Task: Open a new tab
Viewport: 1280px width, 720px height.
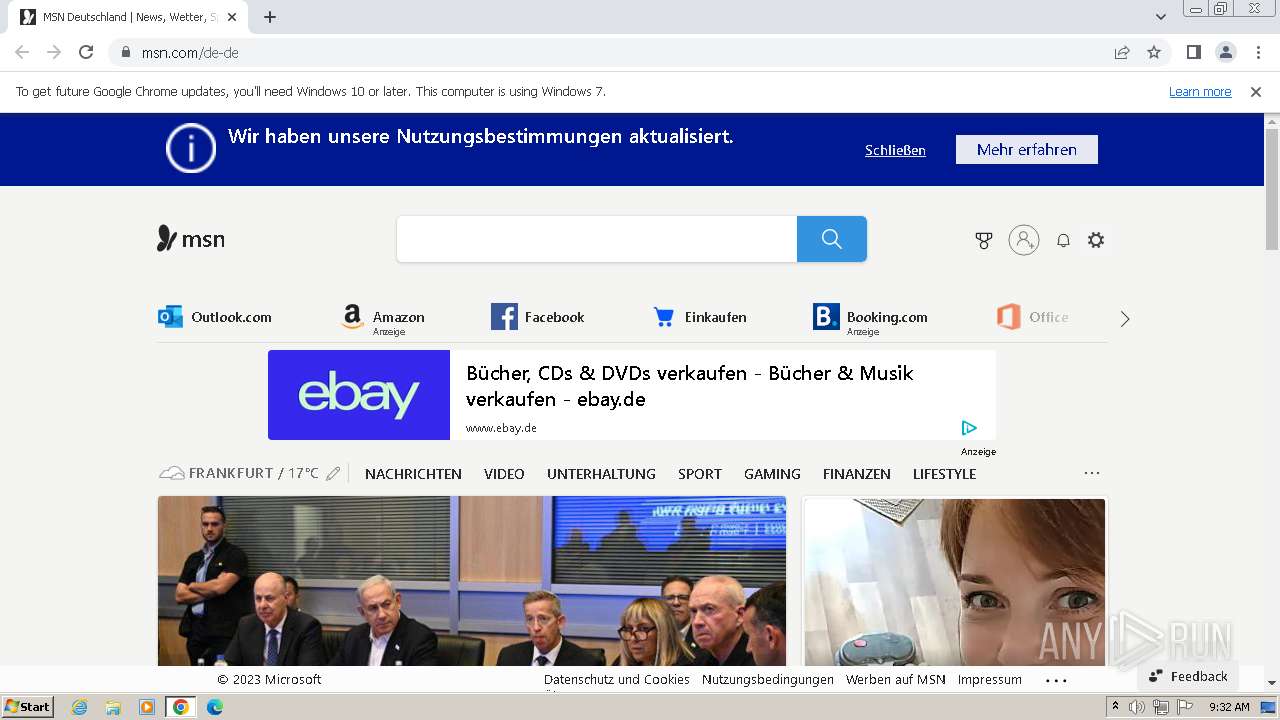Action: pyautogui.click(x=270, y=17)
